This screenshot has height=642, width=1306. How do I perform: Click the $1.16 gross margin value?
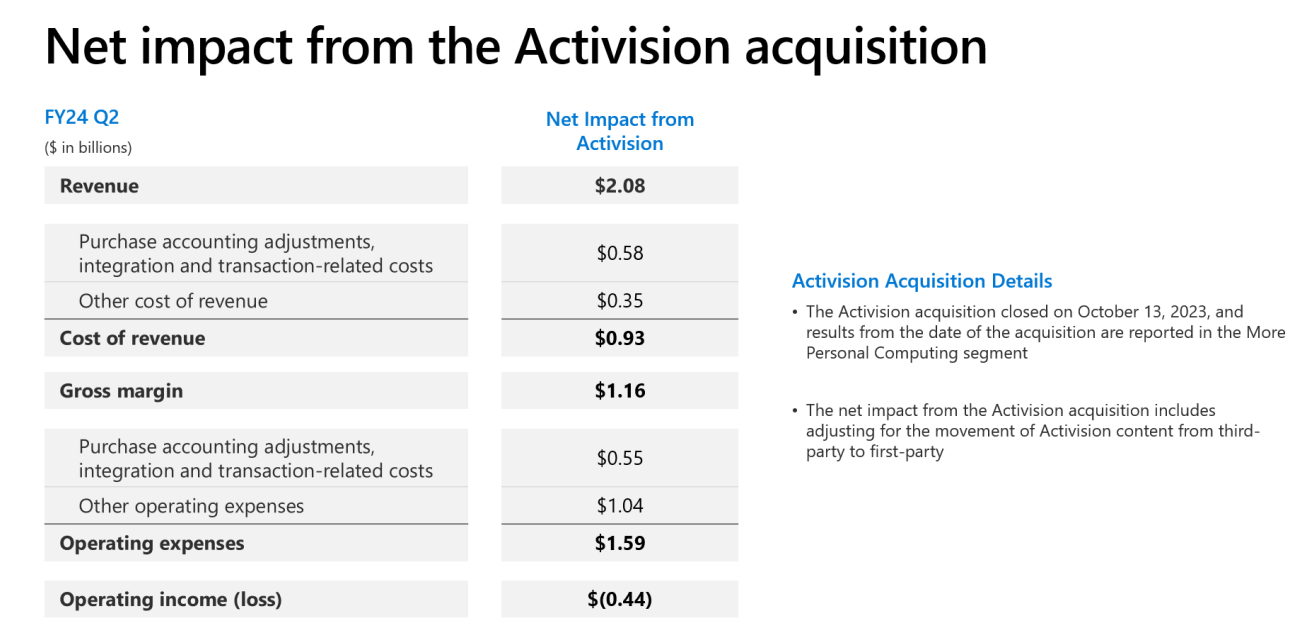(620, 391)
